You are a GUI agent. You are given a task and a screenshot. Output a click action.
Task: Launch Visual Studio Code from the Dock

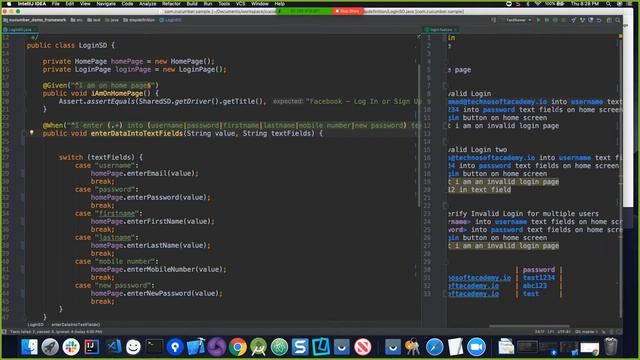(x=114, y=347)
